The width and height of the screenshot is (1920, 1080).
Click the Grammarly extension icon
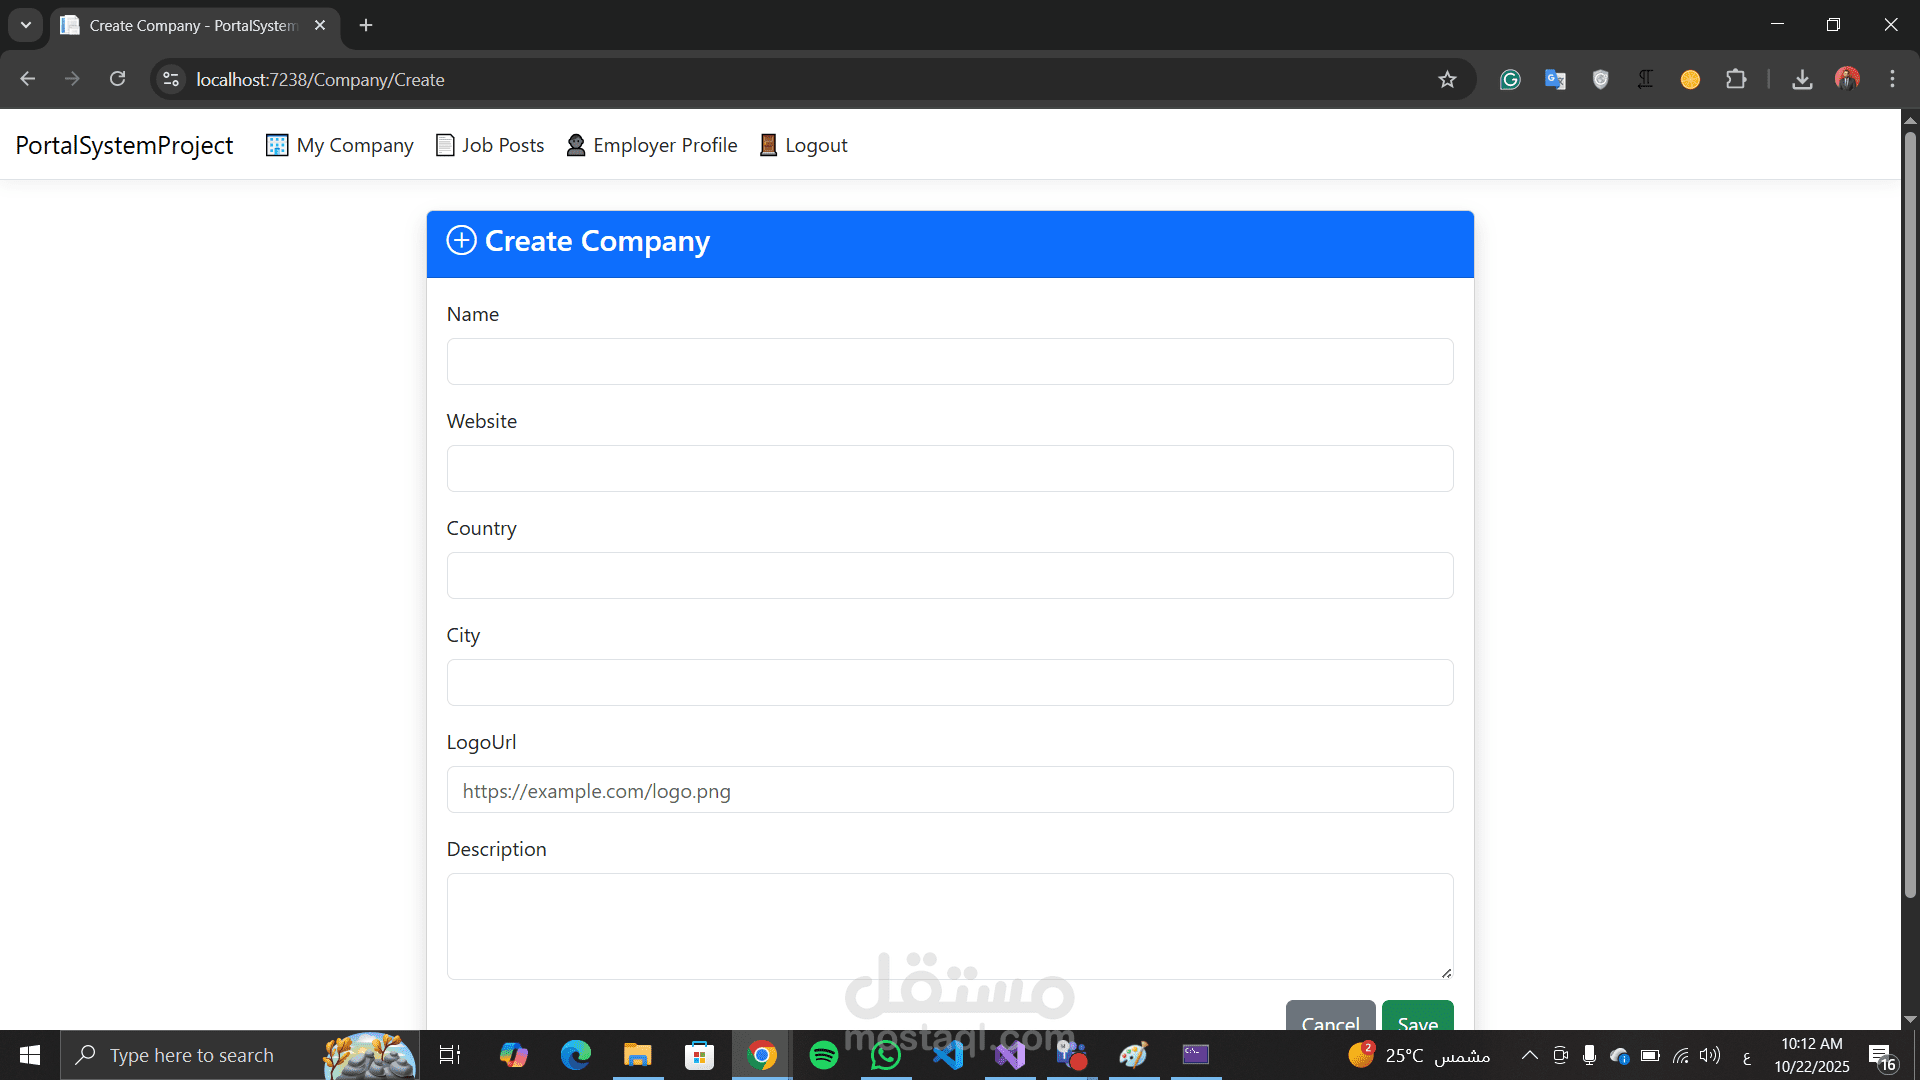pos(1510,79)
